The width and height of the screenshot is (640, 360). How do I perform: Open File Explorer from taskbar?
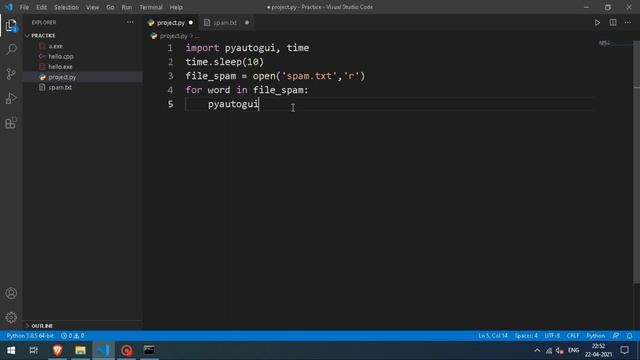(80, 350)
